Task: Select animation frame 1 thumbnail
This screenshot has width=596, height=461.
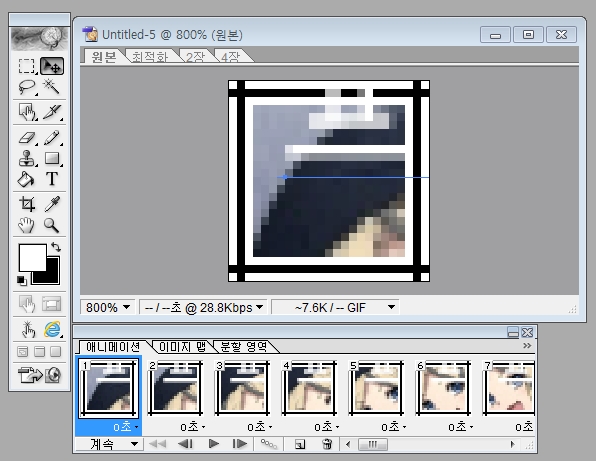Action: tap(108, 388)
